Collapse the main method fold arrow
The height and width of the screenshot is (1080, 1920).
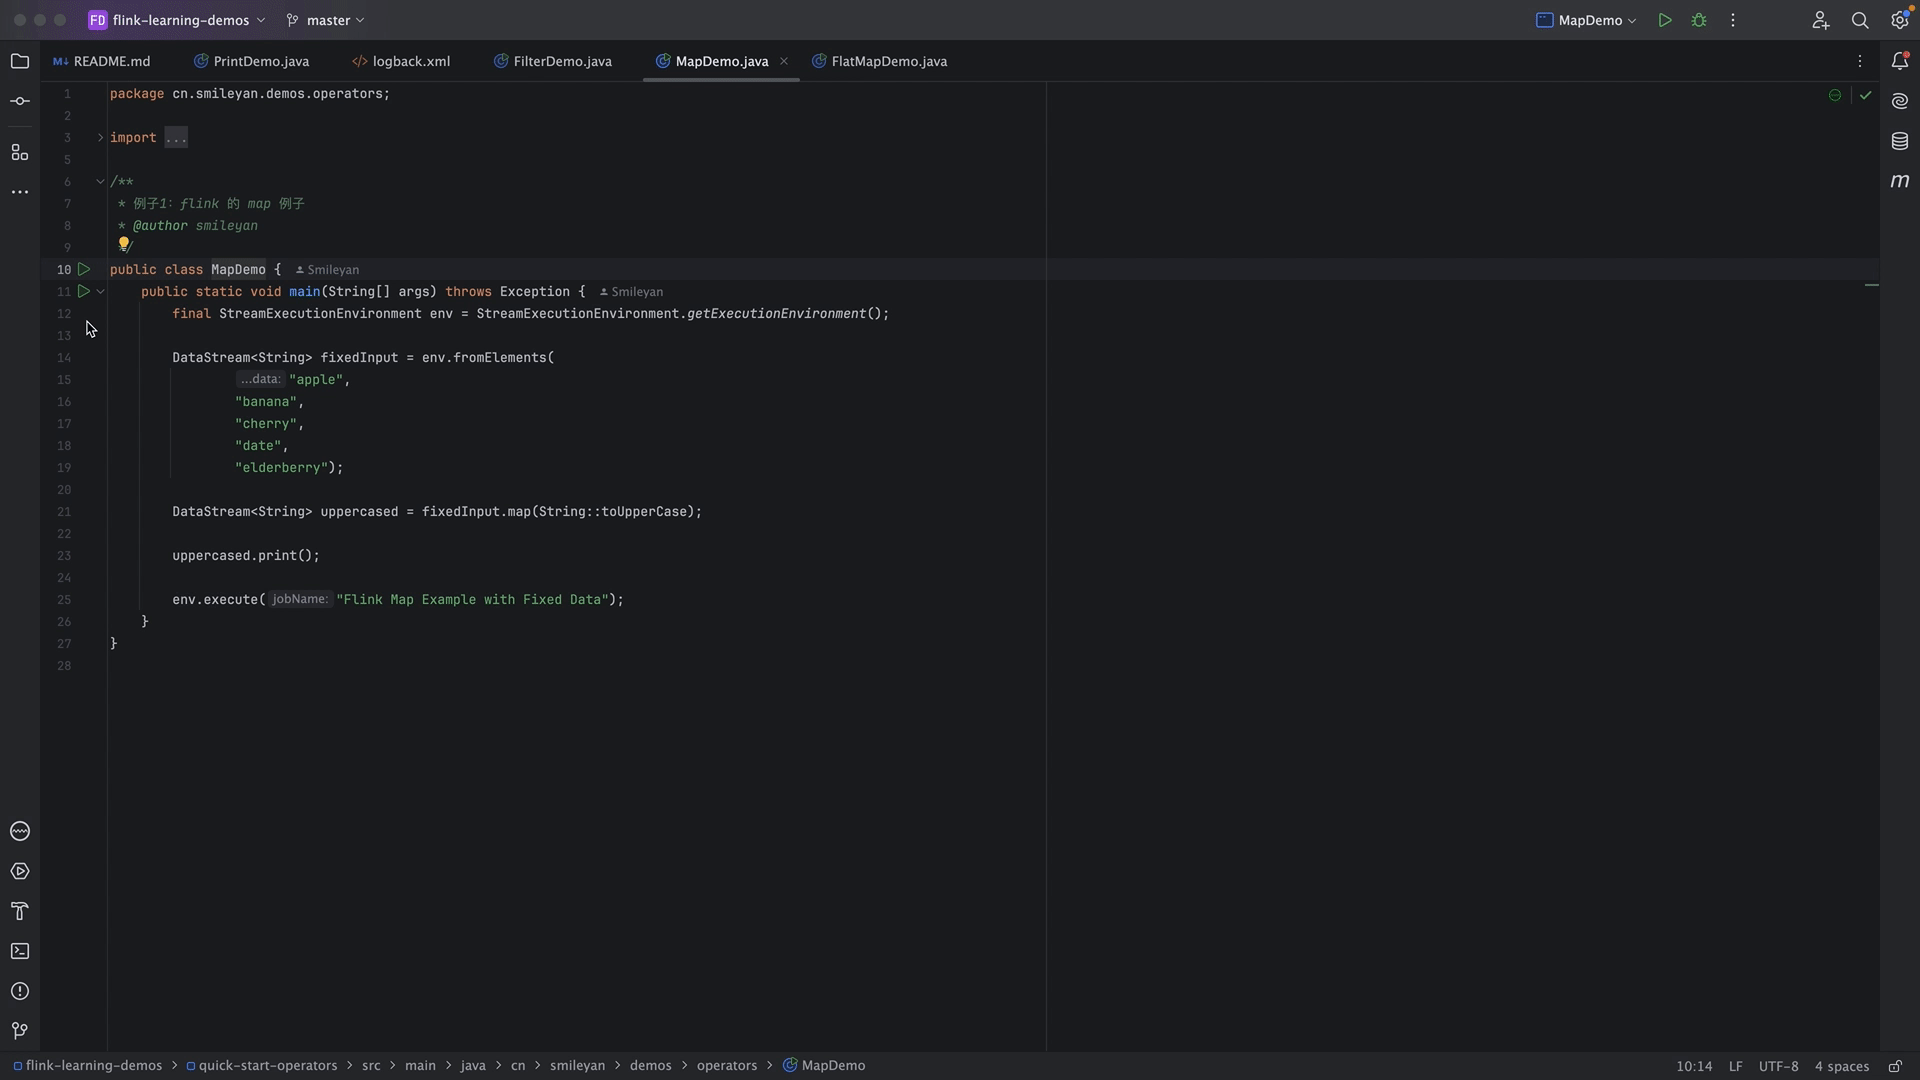[100, 292]
